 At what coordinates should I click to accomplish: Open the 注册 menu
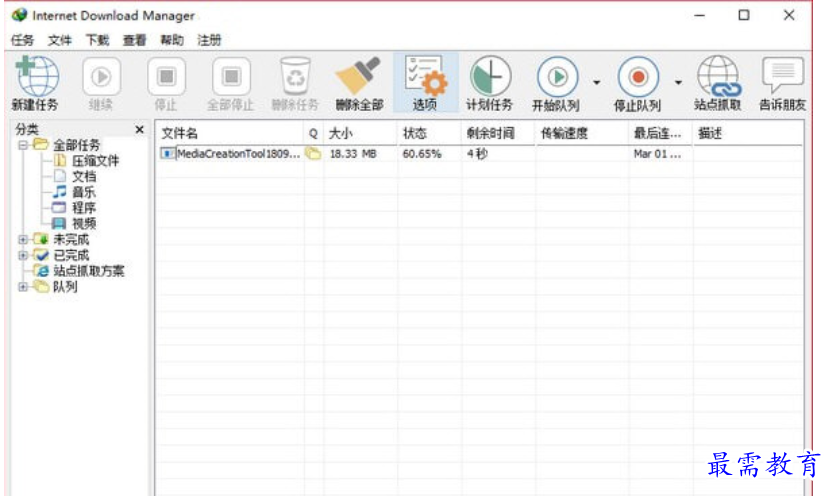(209, 40)
